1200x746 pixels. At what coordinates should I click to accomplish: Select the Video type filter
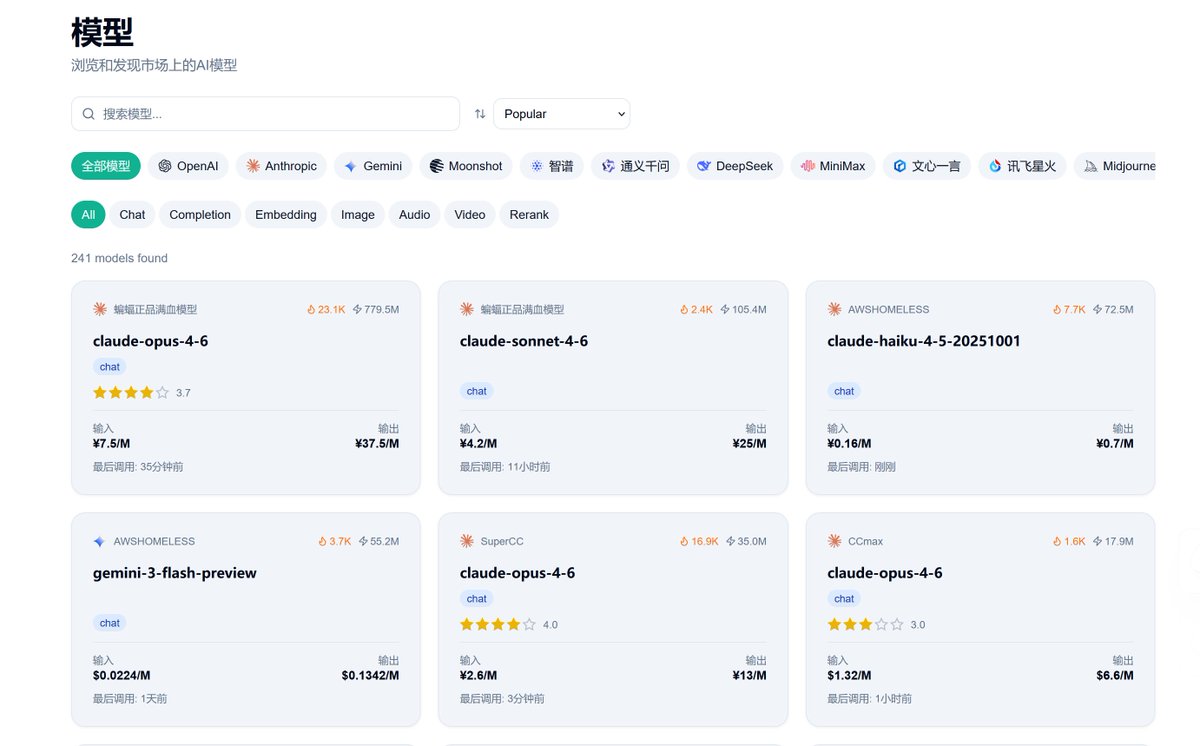470,215
